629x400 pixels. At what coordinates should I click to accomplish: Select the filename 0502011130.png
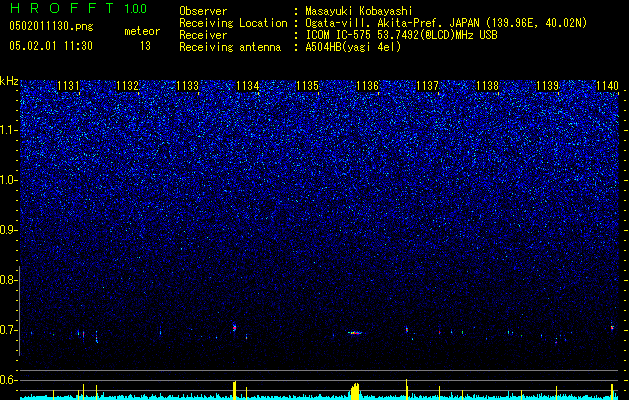point(51,26)
